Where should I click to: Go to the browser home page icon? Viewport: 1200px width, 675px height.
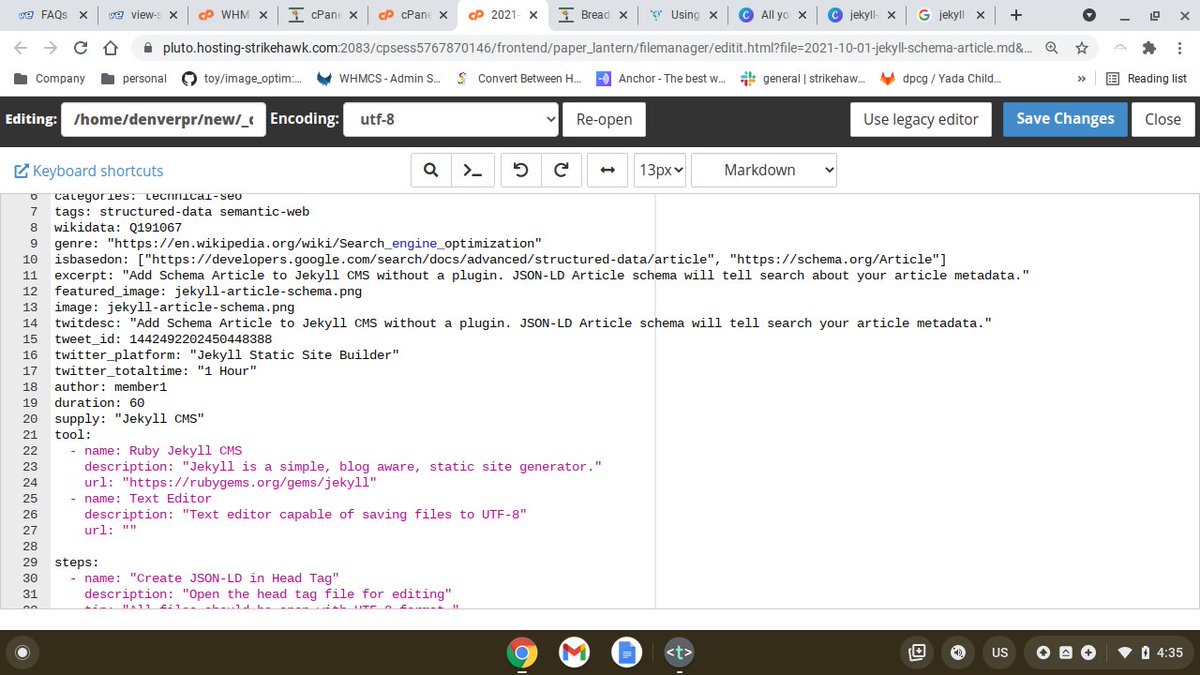coord(112,48)
